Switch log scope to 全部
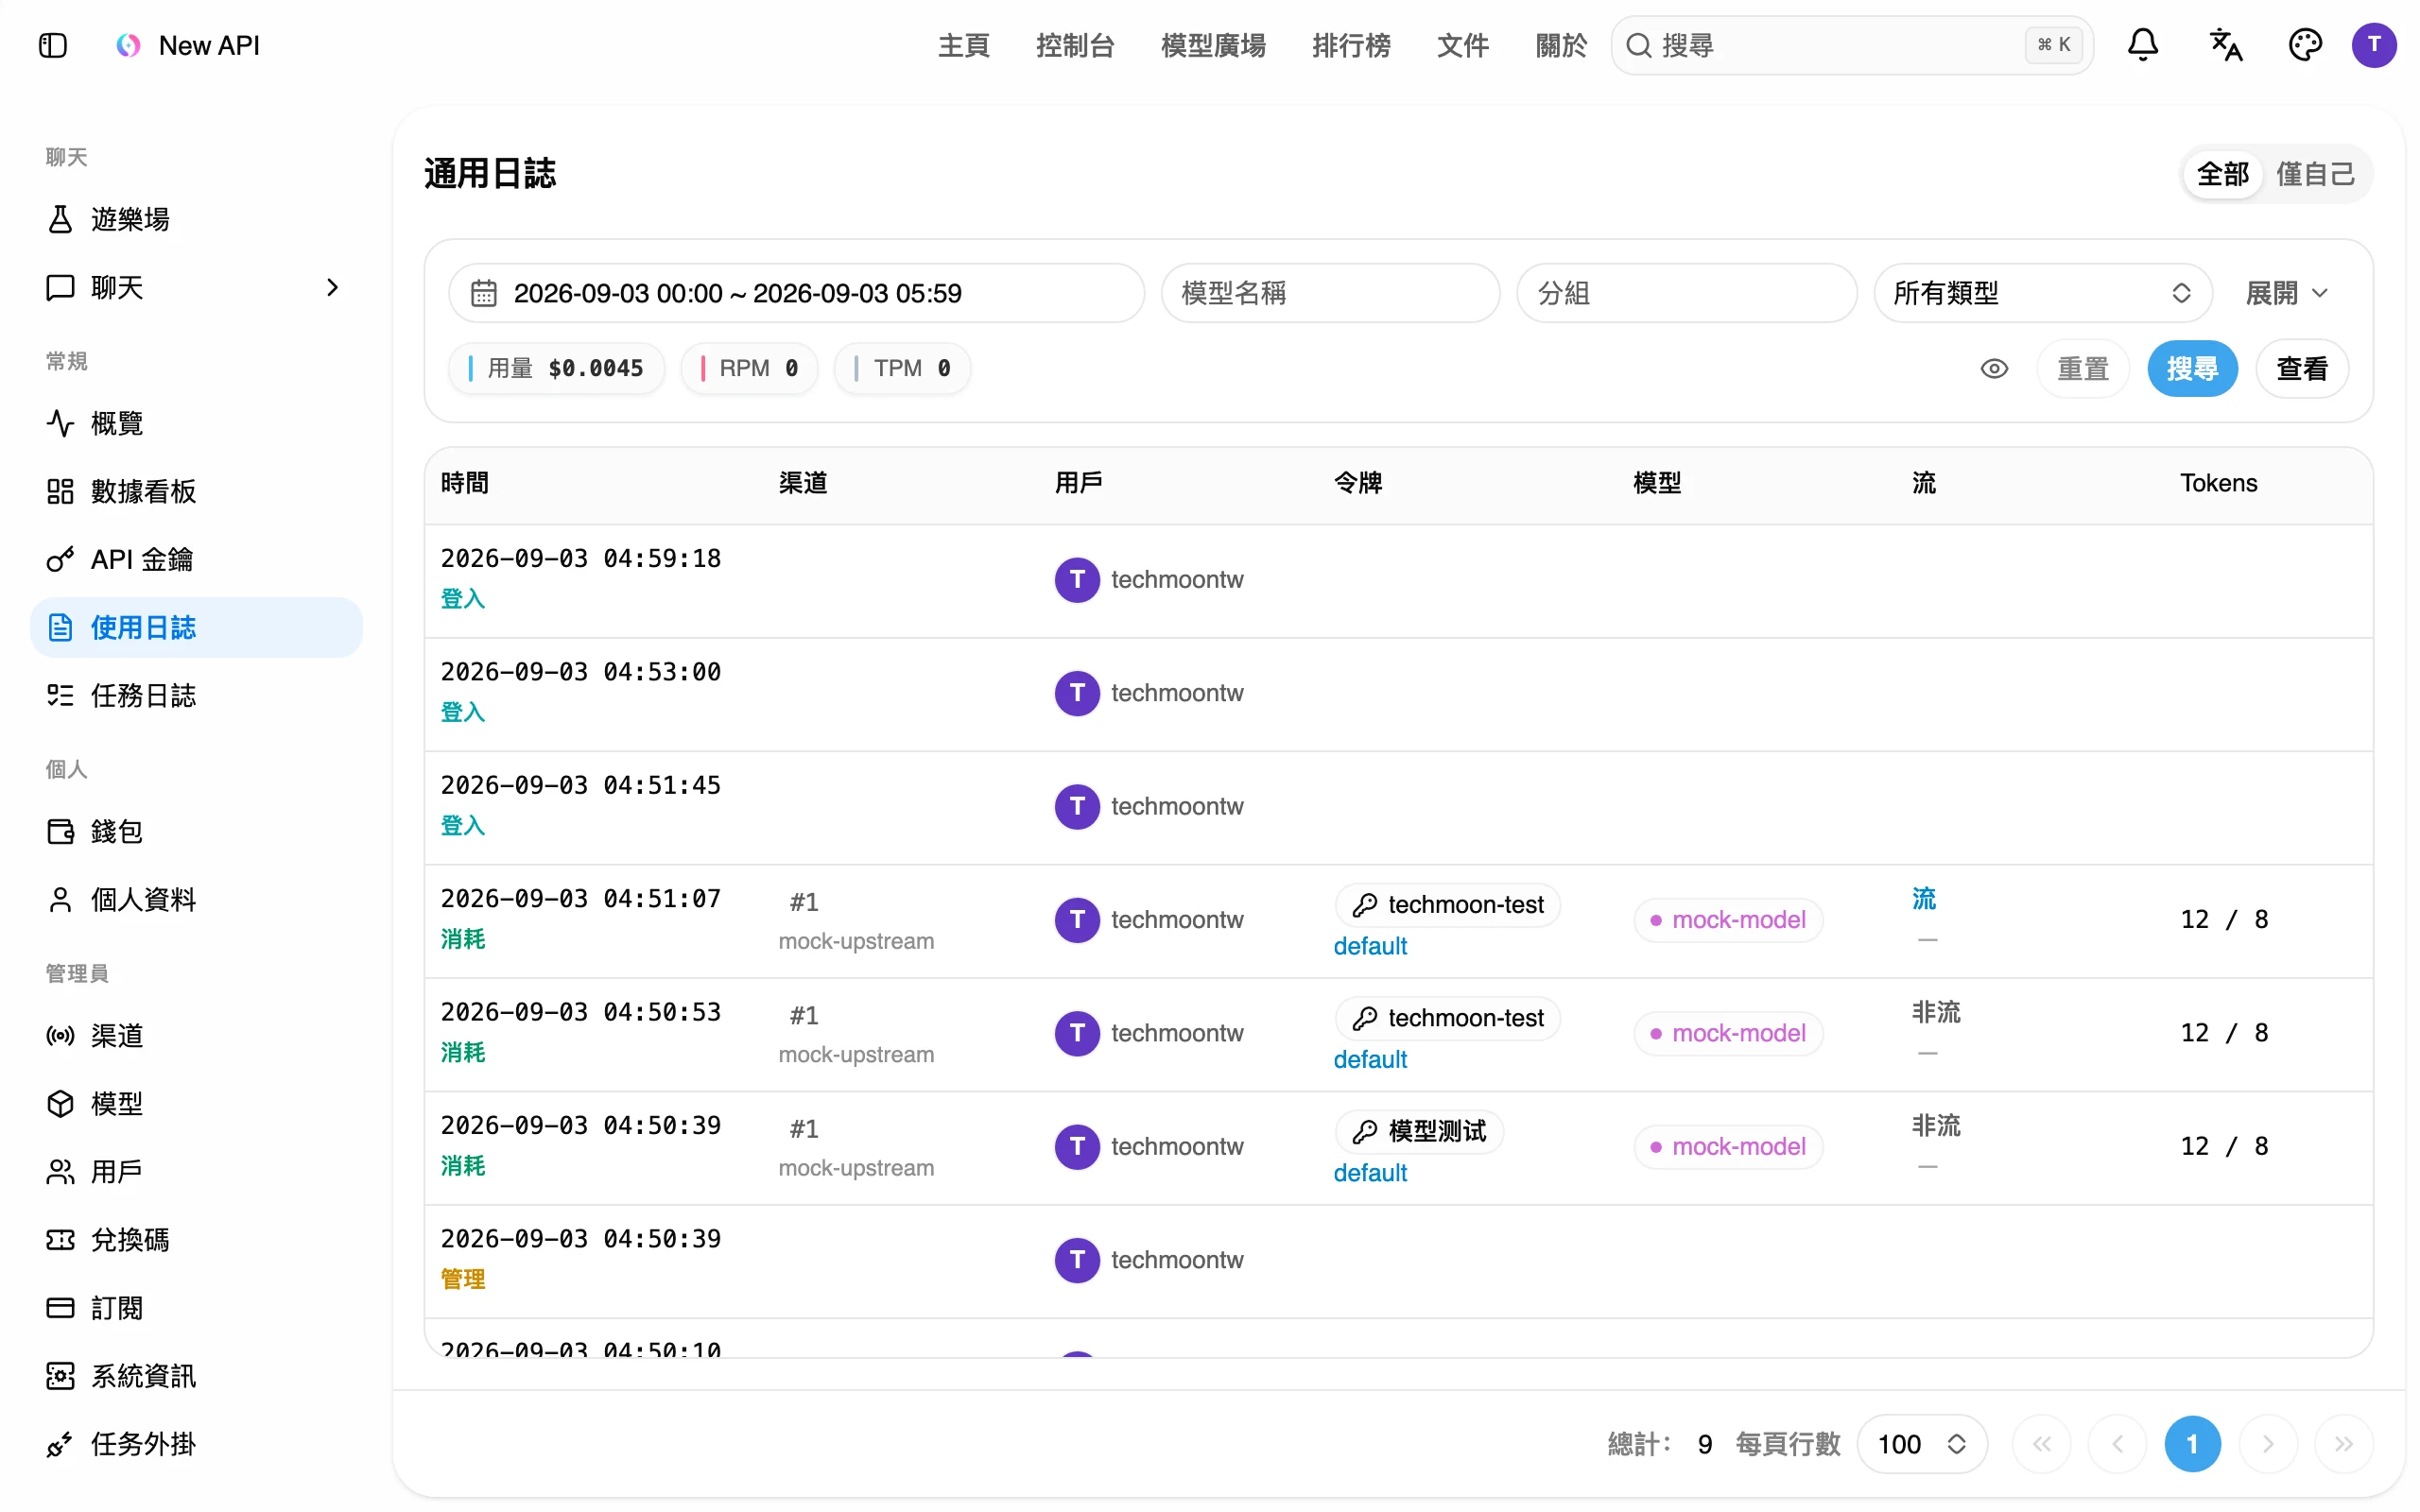The width and height of the screenshot is (2420, 1512). coord(2222,174)
